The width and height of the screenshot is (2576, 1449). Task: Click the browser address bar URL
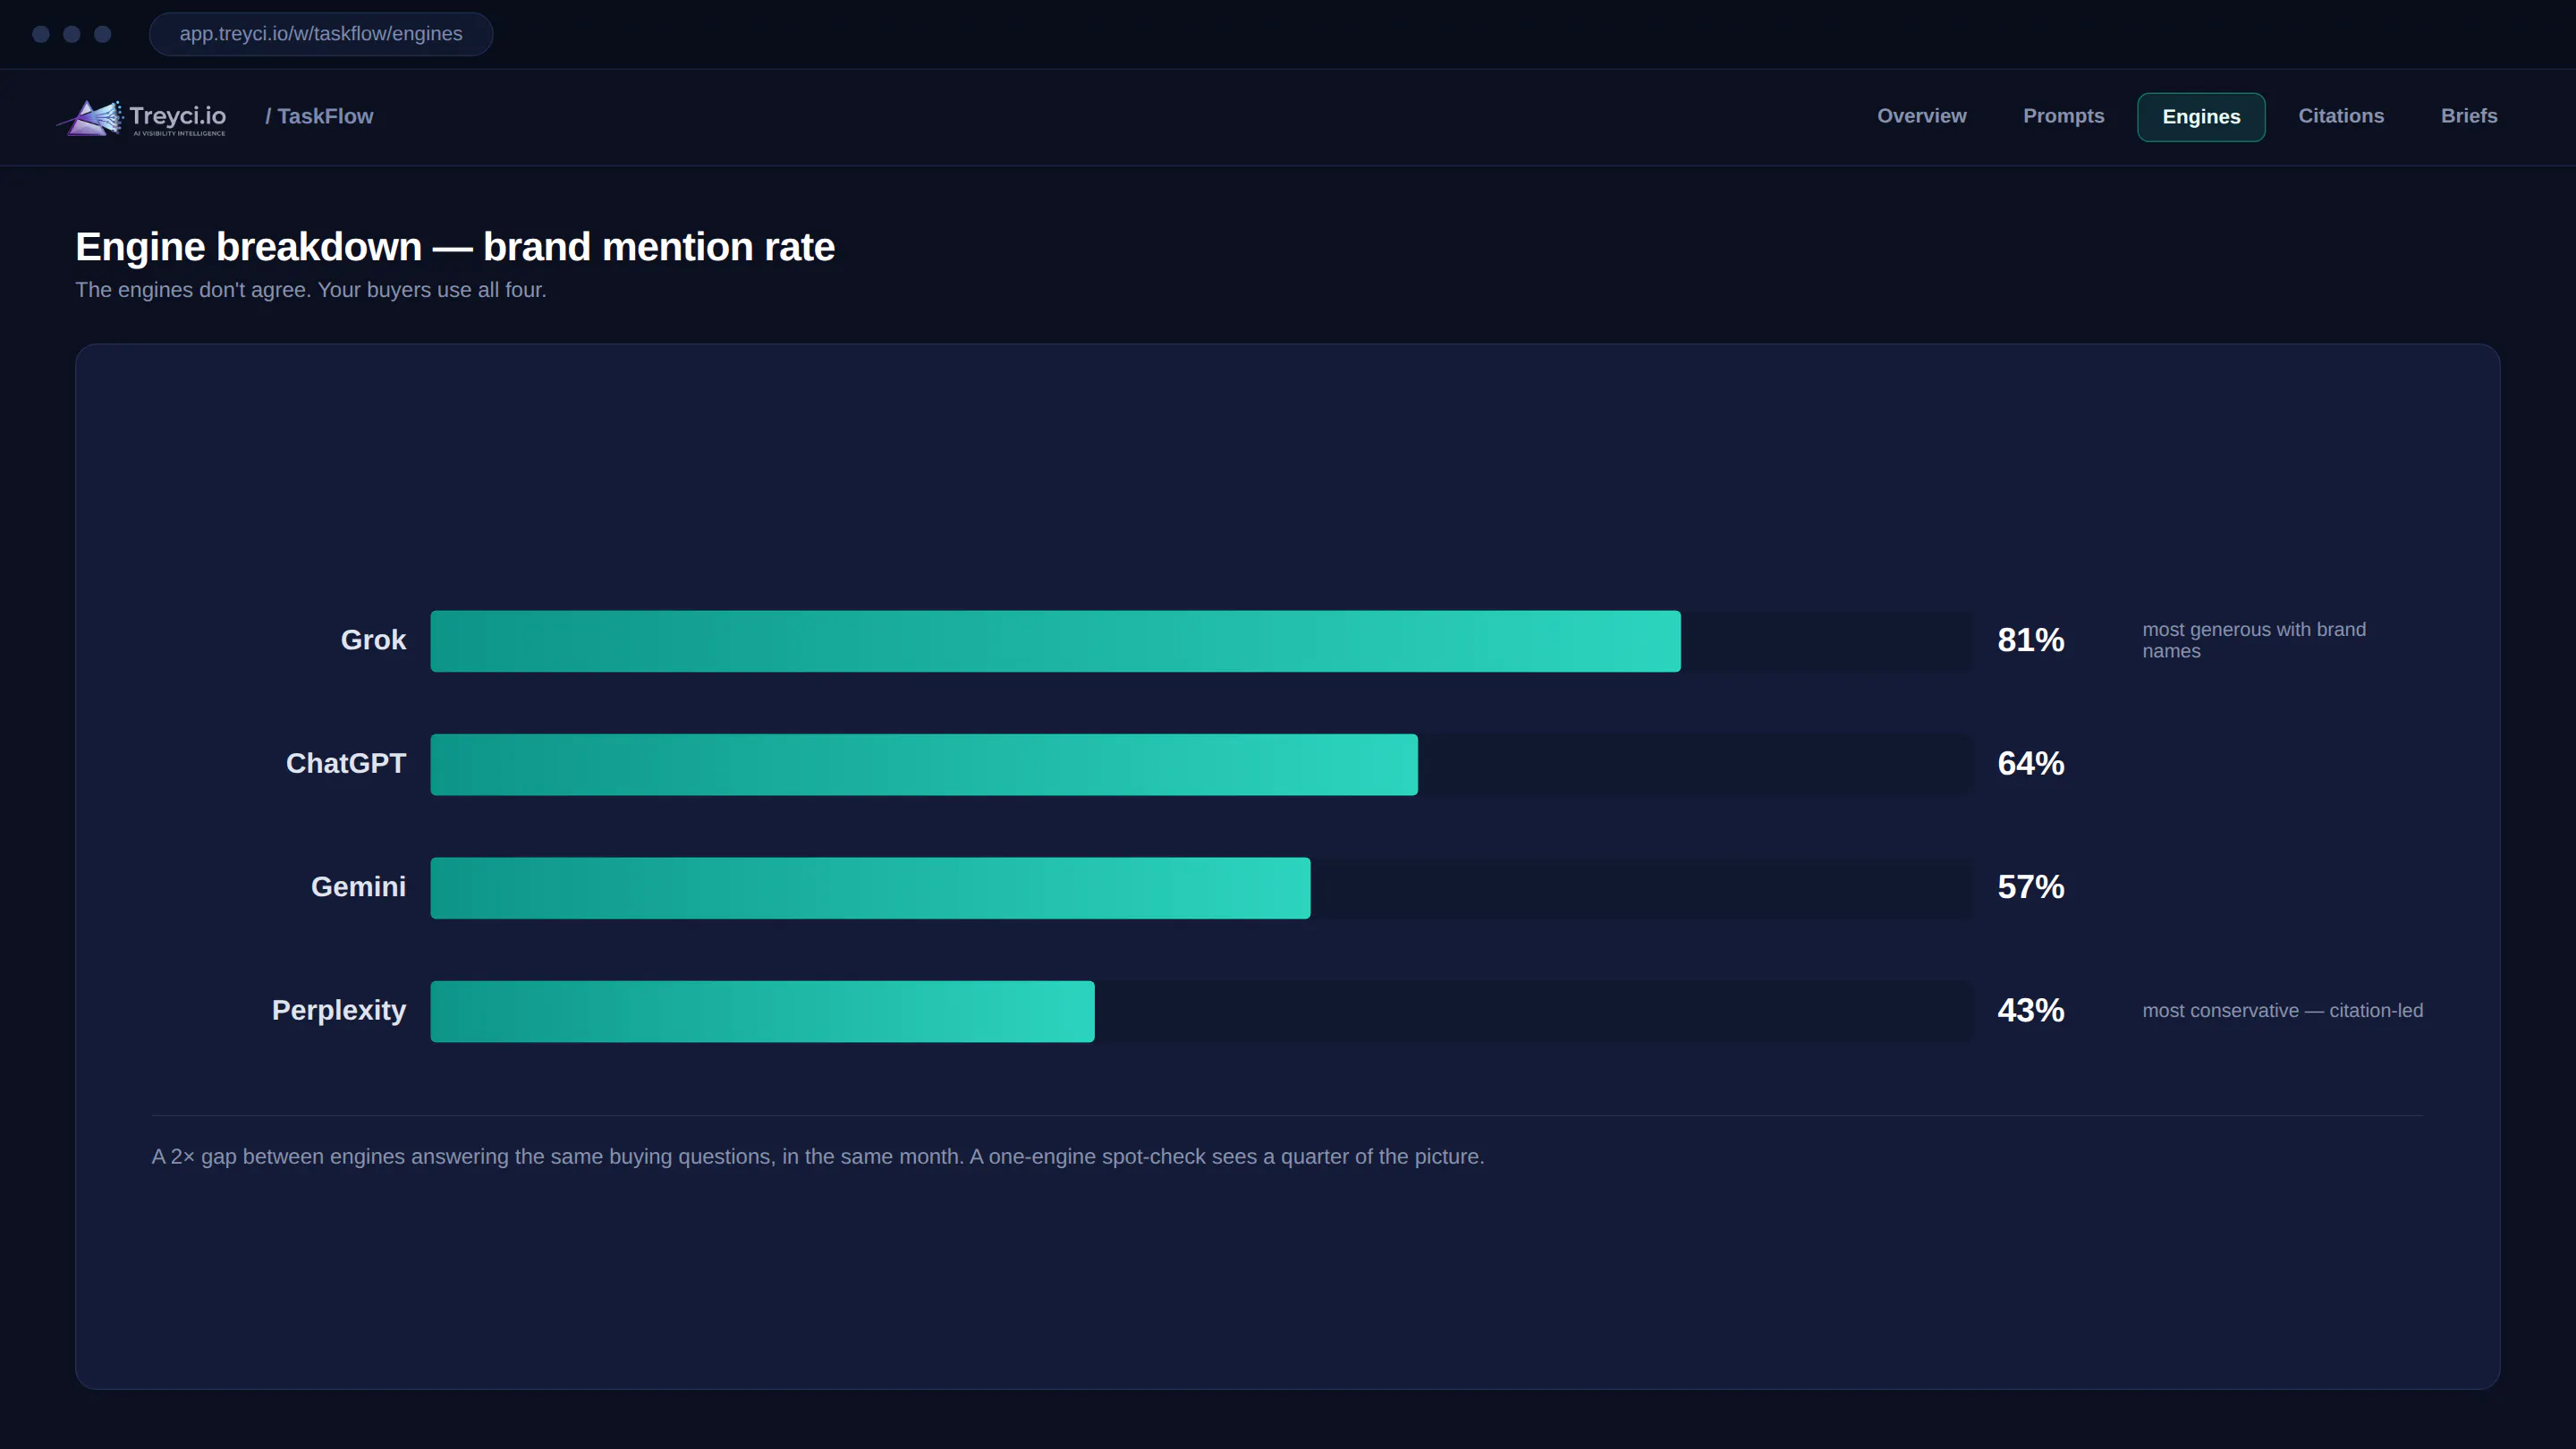(321, 34)
